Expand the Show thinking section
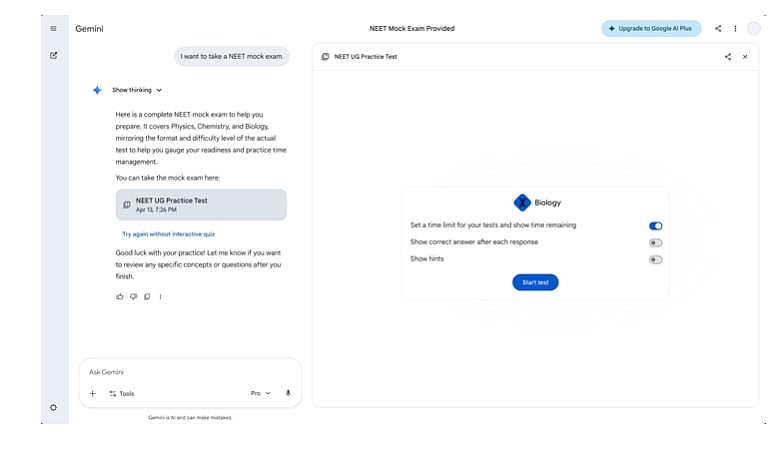This screenshot has width=783, height=455. (x=137, y=90)
